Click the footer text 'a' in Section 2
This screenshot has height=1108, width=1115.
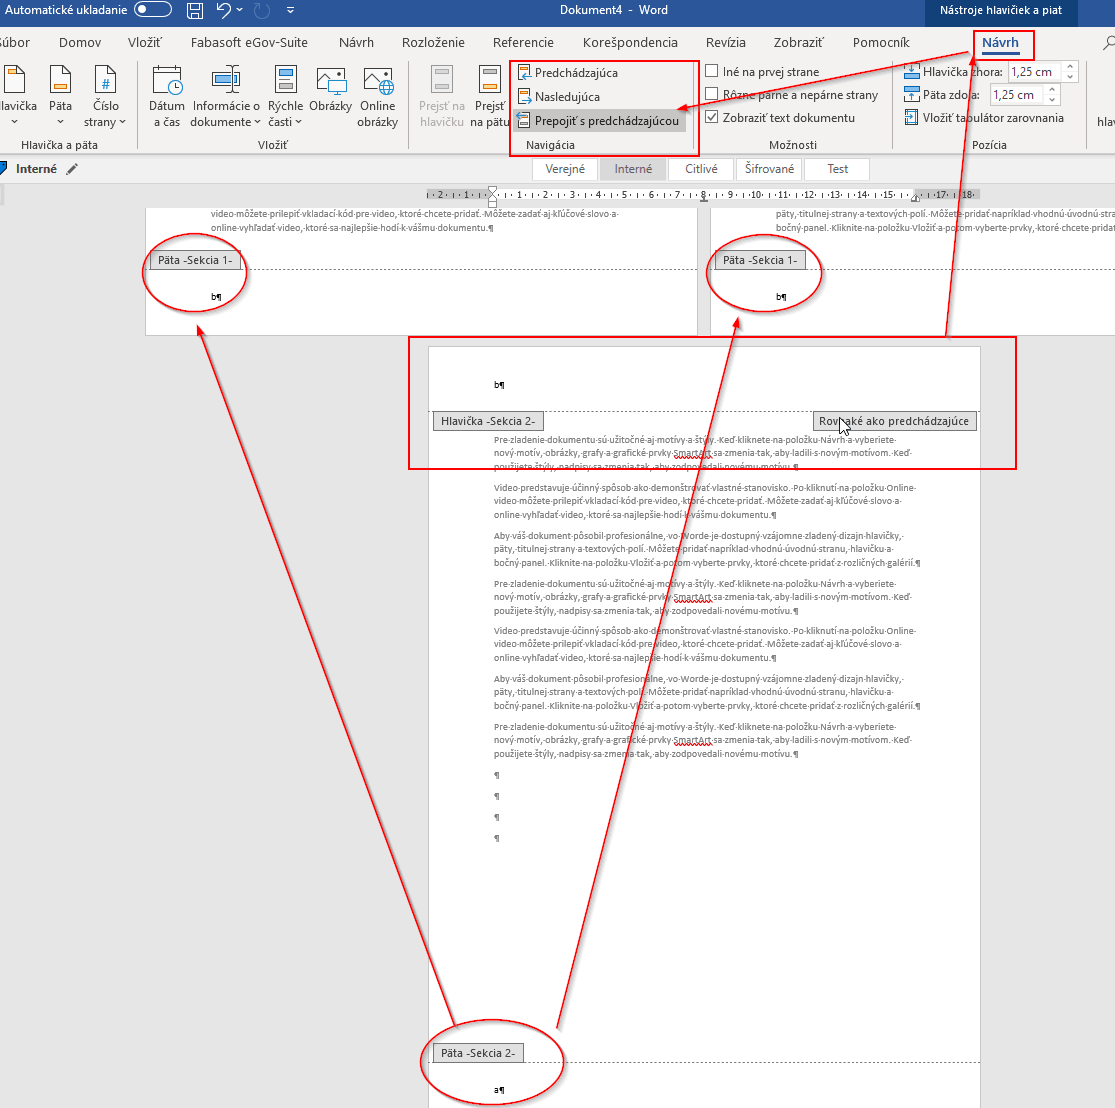coord(497,1090)
